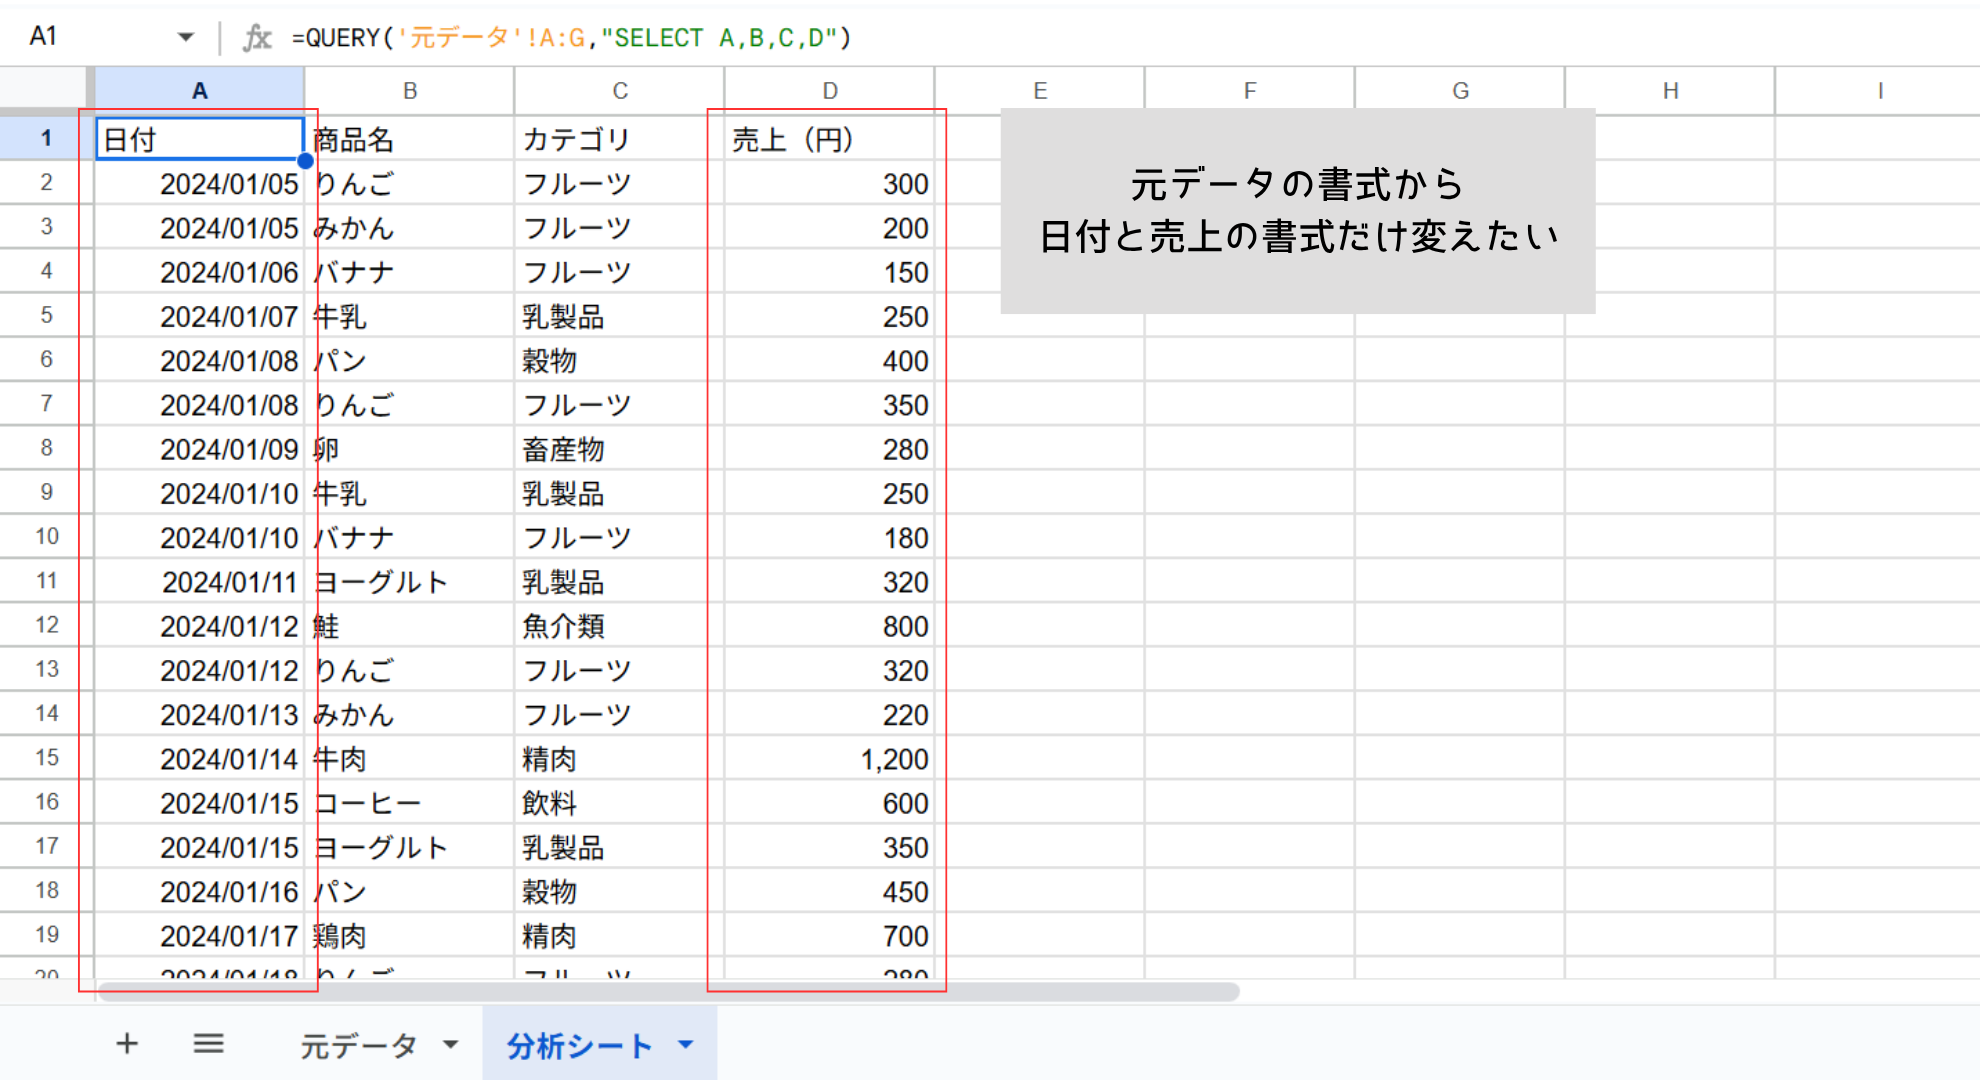Image resolution: width=1980 pixels, height=1080 pixels.
Task: Open the 元データ tab dropdown arrow
Action: tap(451, 1045)
